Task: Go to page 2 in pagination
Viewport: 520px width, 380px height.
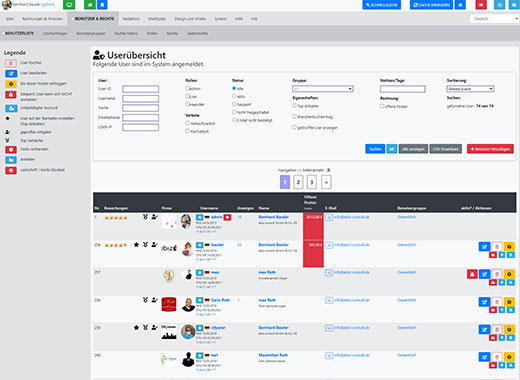Action: (298, 182)
